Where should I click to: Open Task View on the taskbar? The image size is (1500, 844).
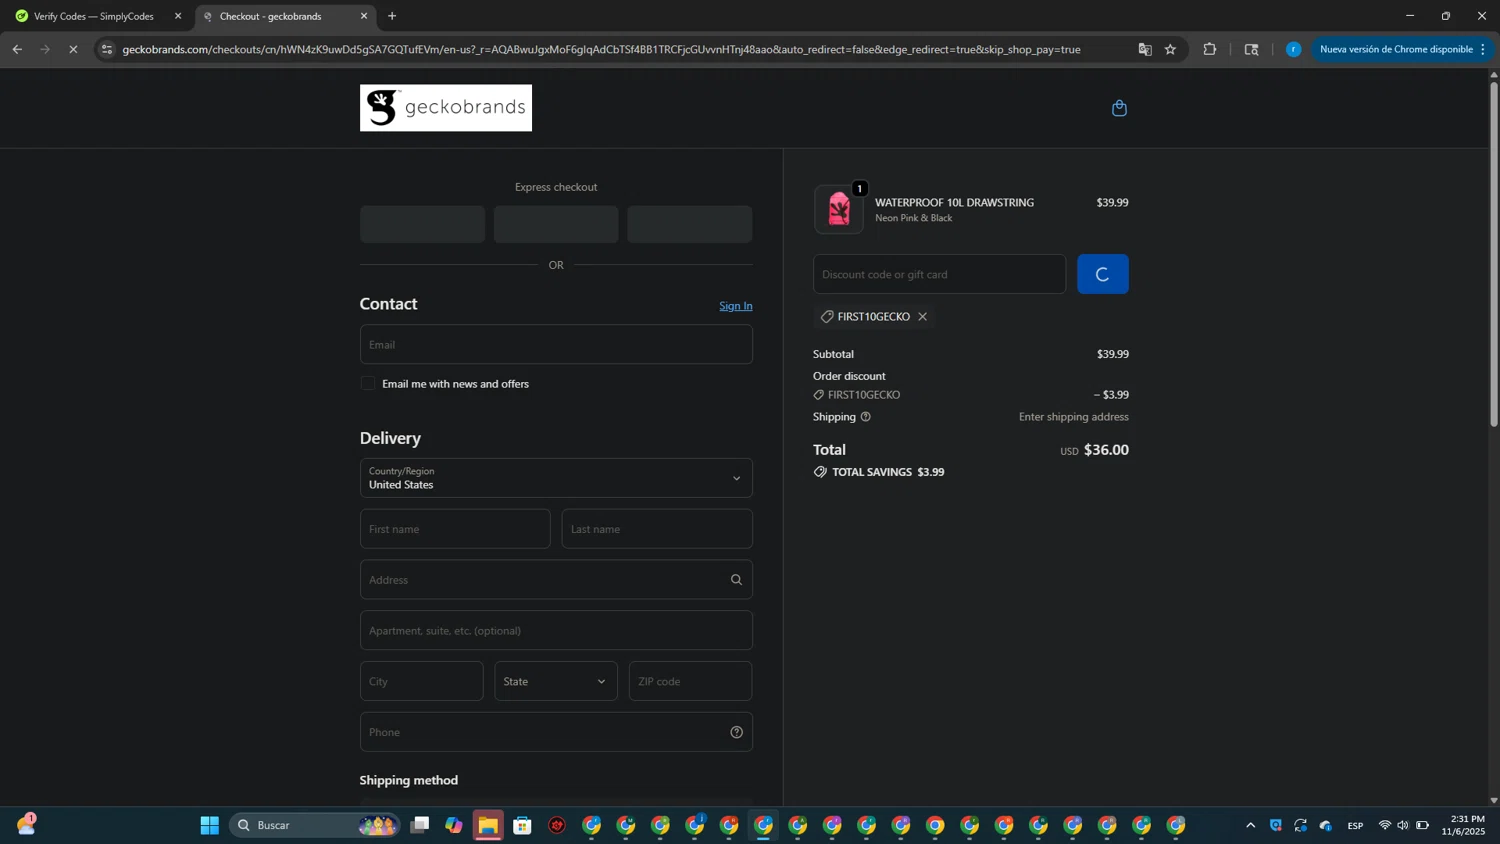420,825
